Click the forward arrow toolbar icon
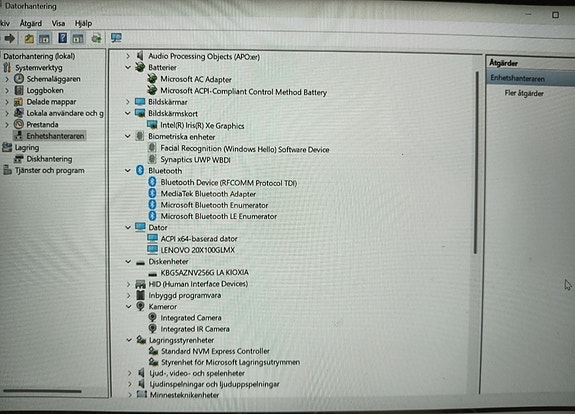Viewport: 575px width, 414px height. pos(10,38)
